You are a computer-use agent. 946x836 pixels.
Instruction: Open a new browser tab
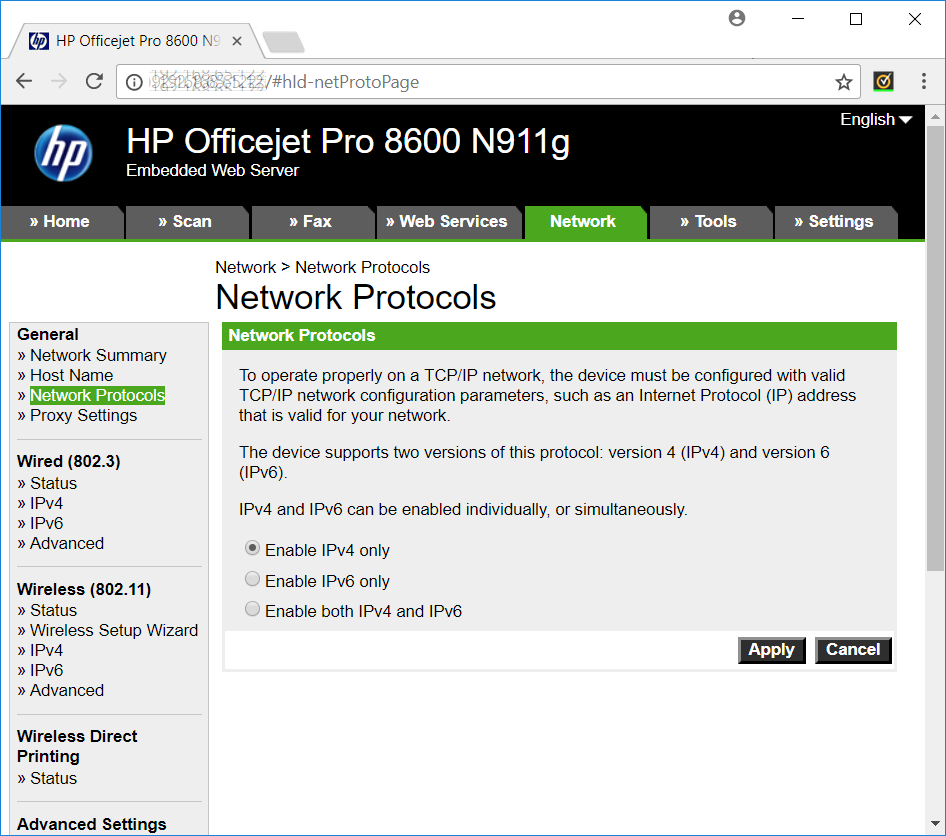[284, 42]
